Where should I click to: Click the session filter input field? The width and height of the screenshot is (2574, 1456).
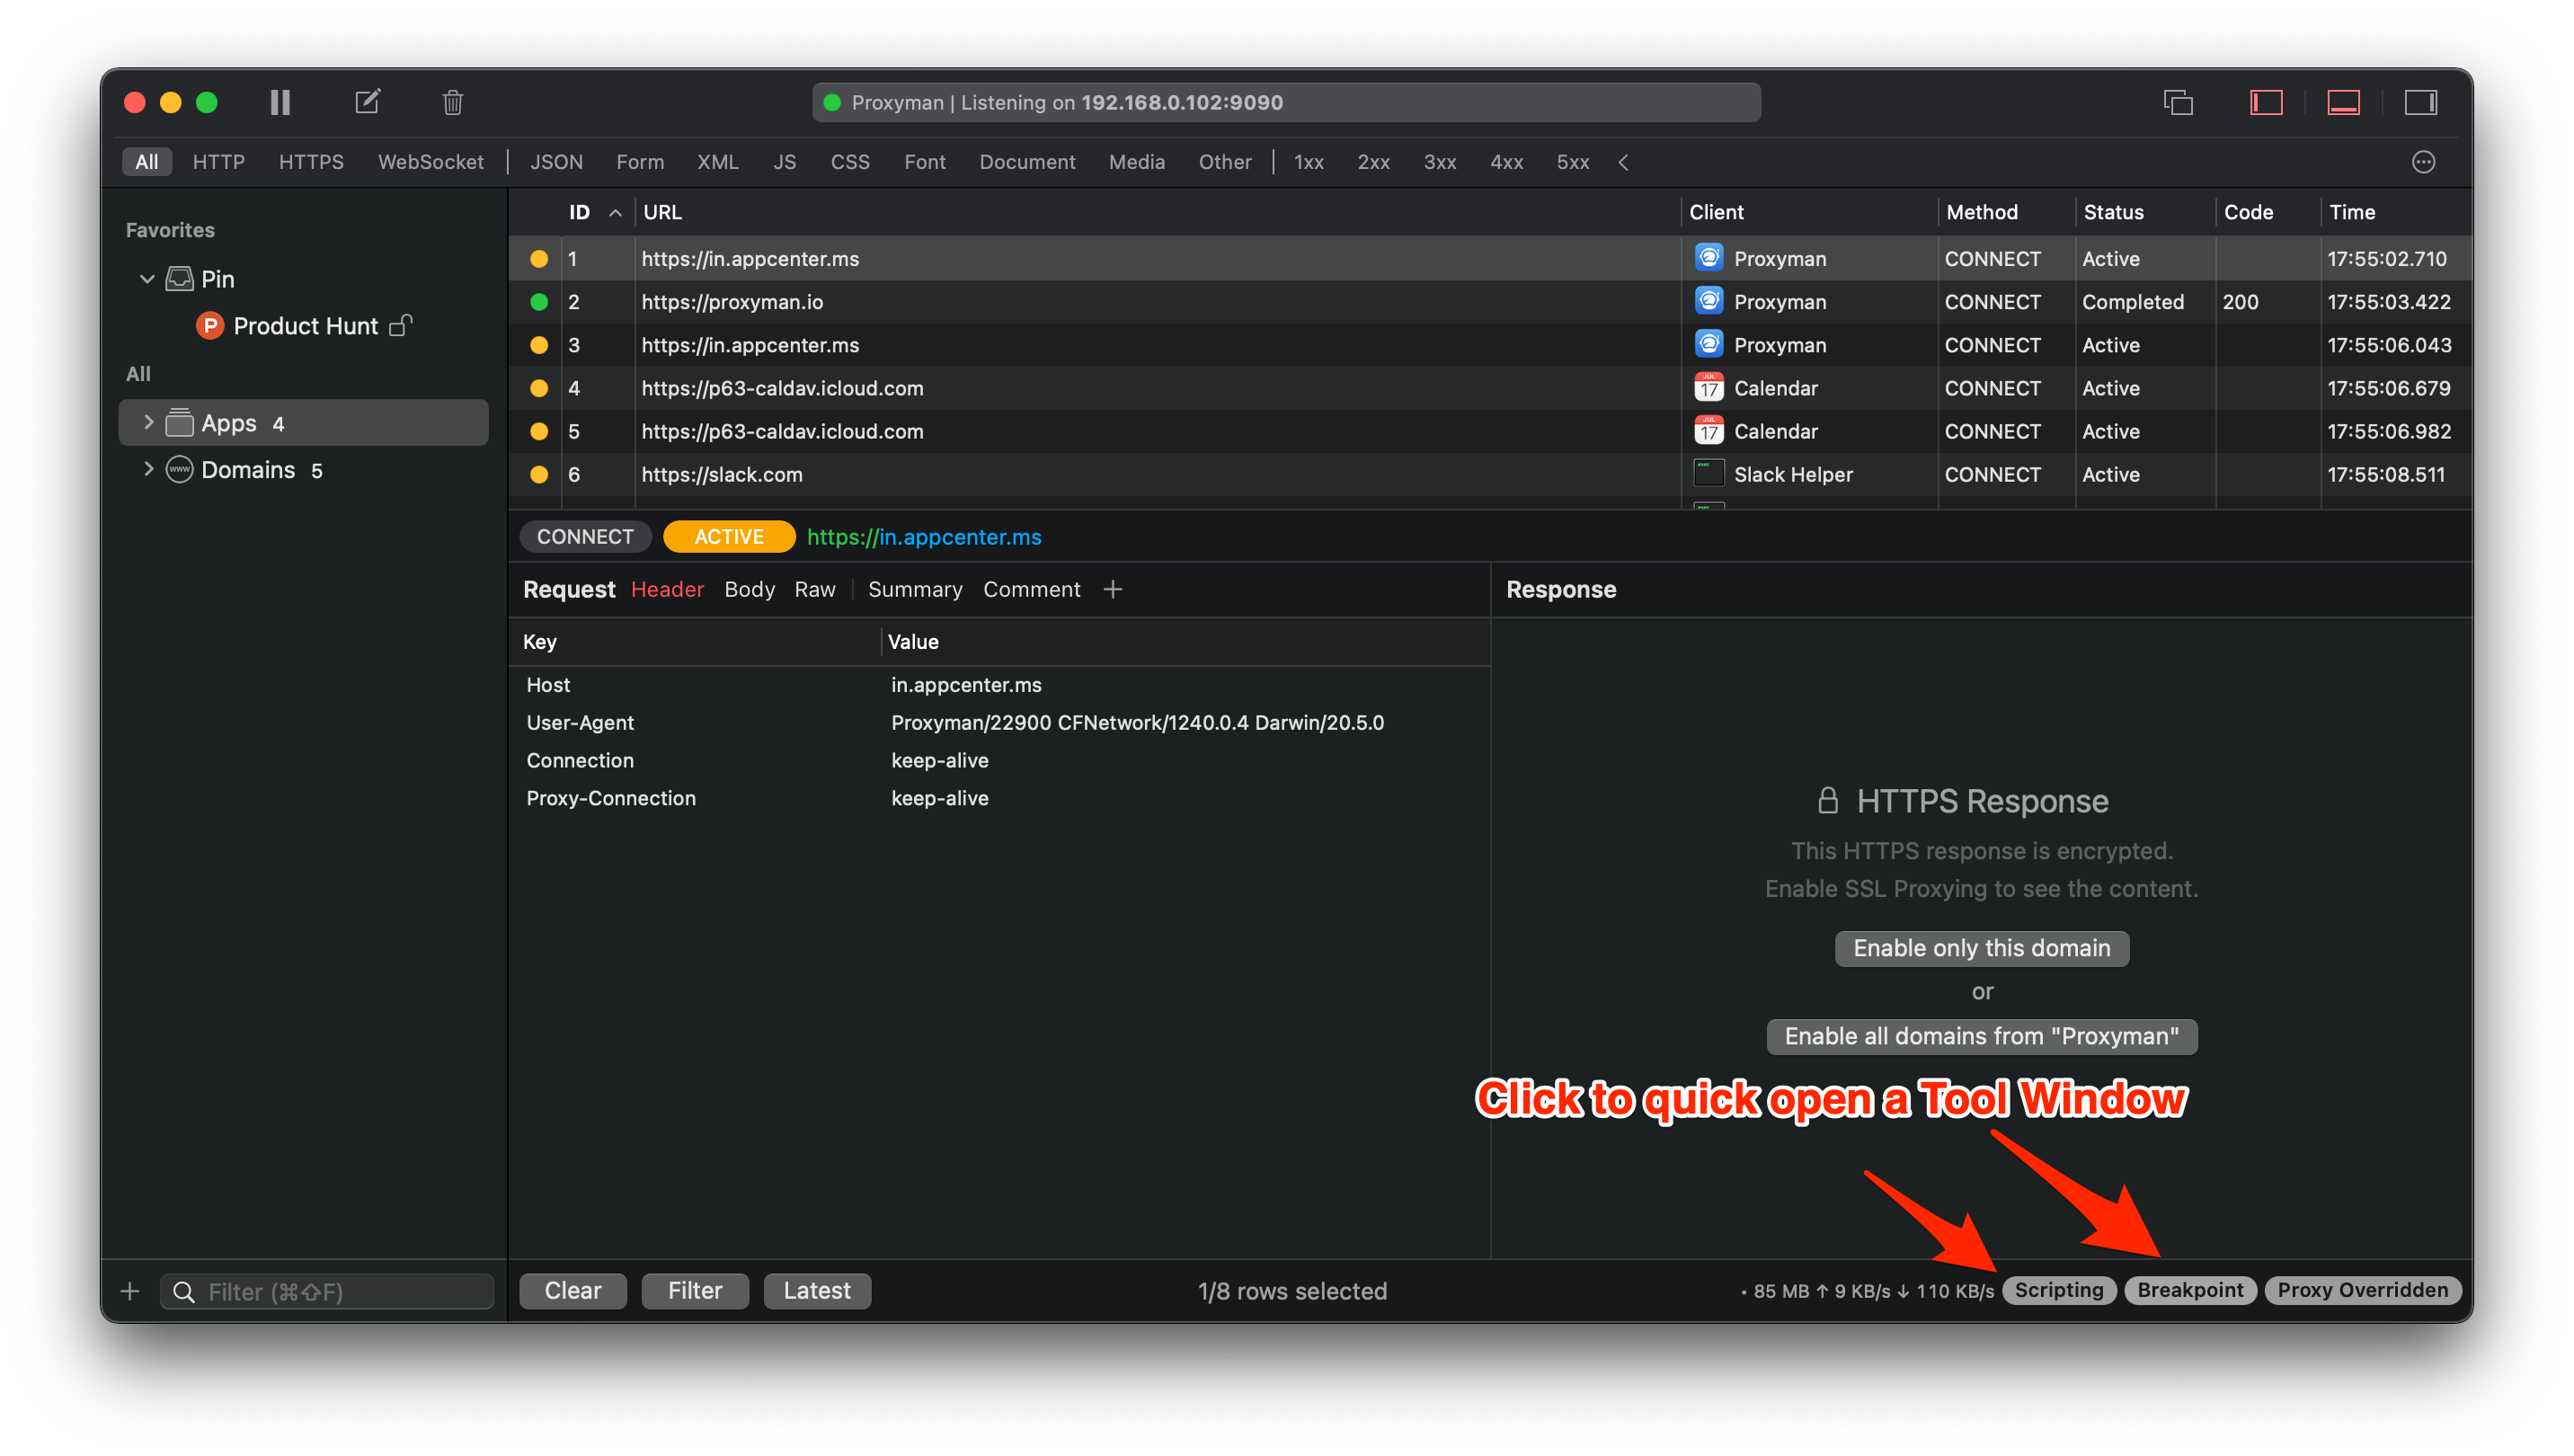click(327, 1290)
